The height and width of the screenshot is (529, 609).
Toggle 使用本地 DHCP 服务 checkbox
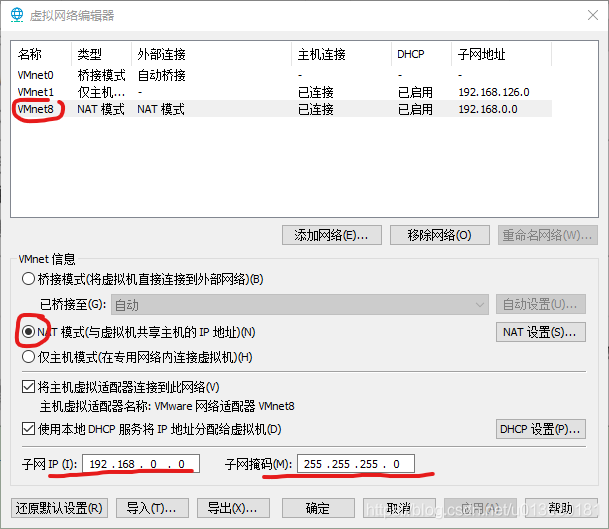tap(28, 429)
